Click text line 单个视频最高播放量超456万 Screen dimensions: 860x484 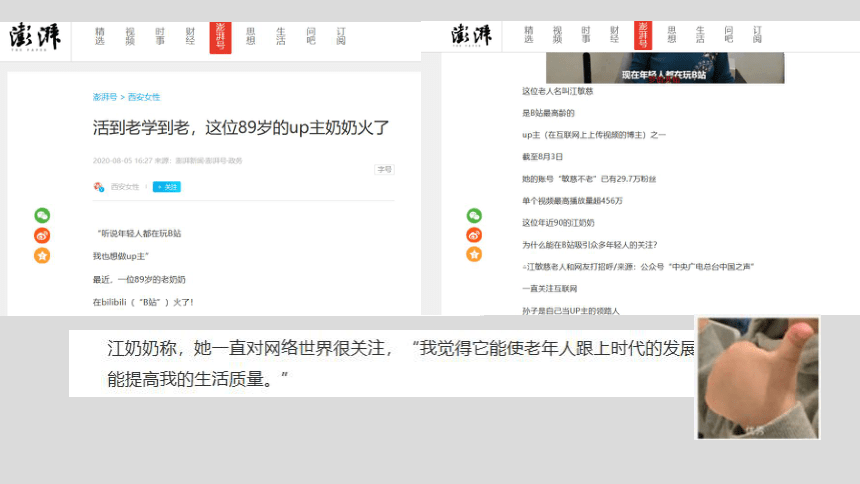(x=573, y=201)
